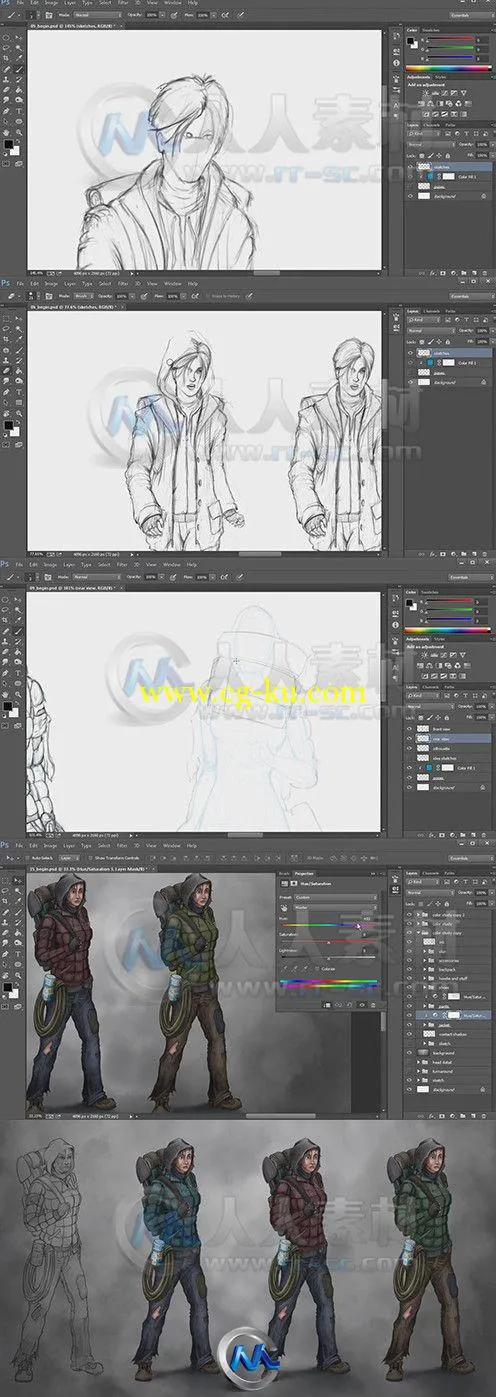Choose the Brush tool in the 77.6% window
Viewport: 496px width, 1397px height.
click(x=19, y=351)
